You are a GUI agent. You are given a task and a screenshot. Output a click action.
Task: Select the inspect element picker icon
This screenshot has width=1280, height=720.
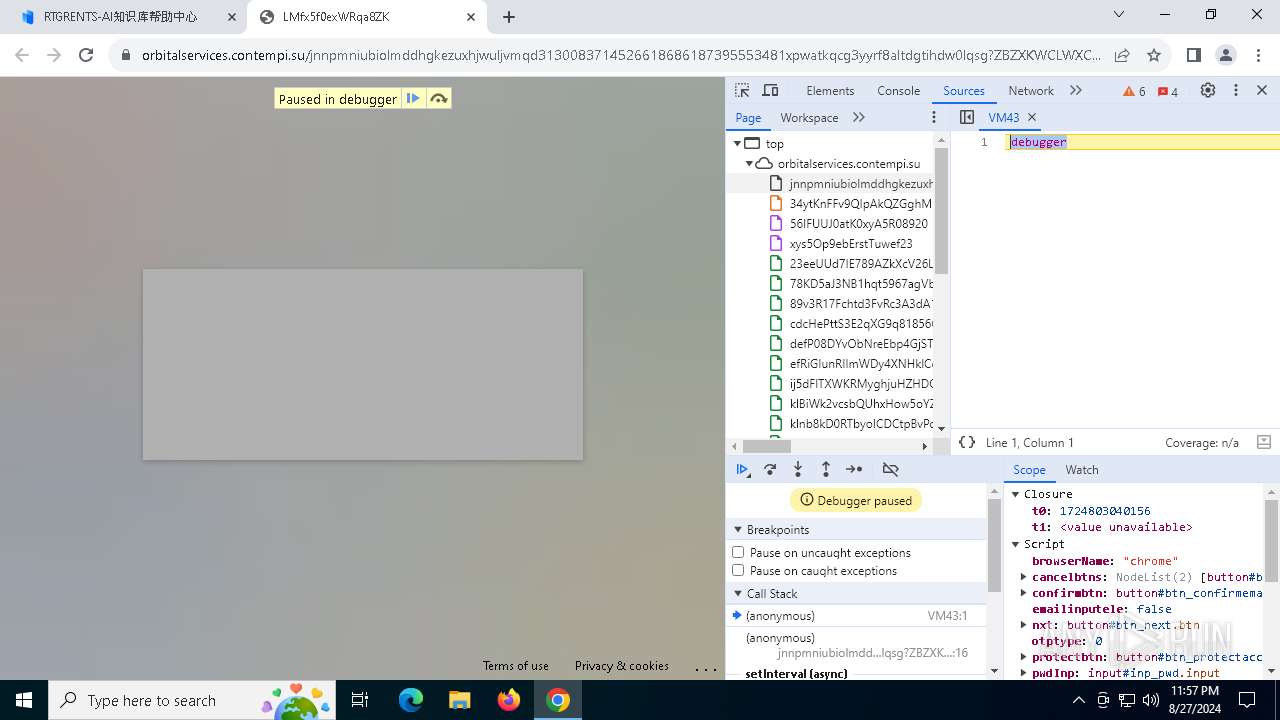pos(742,90)
